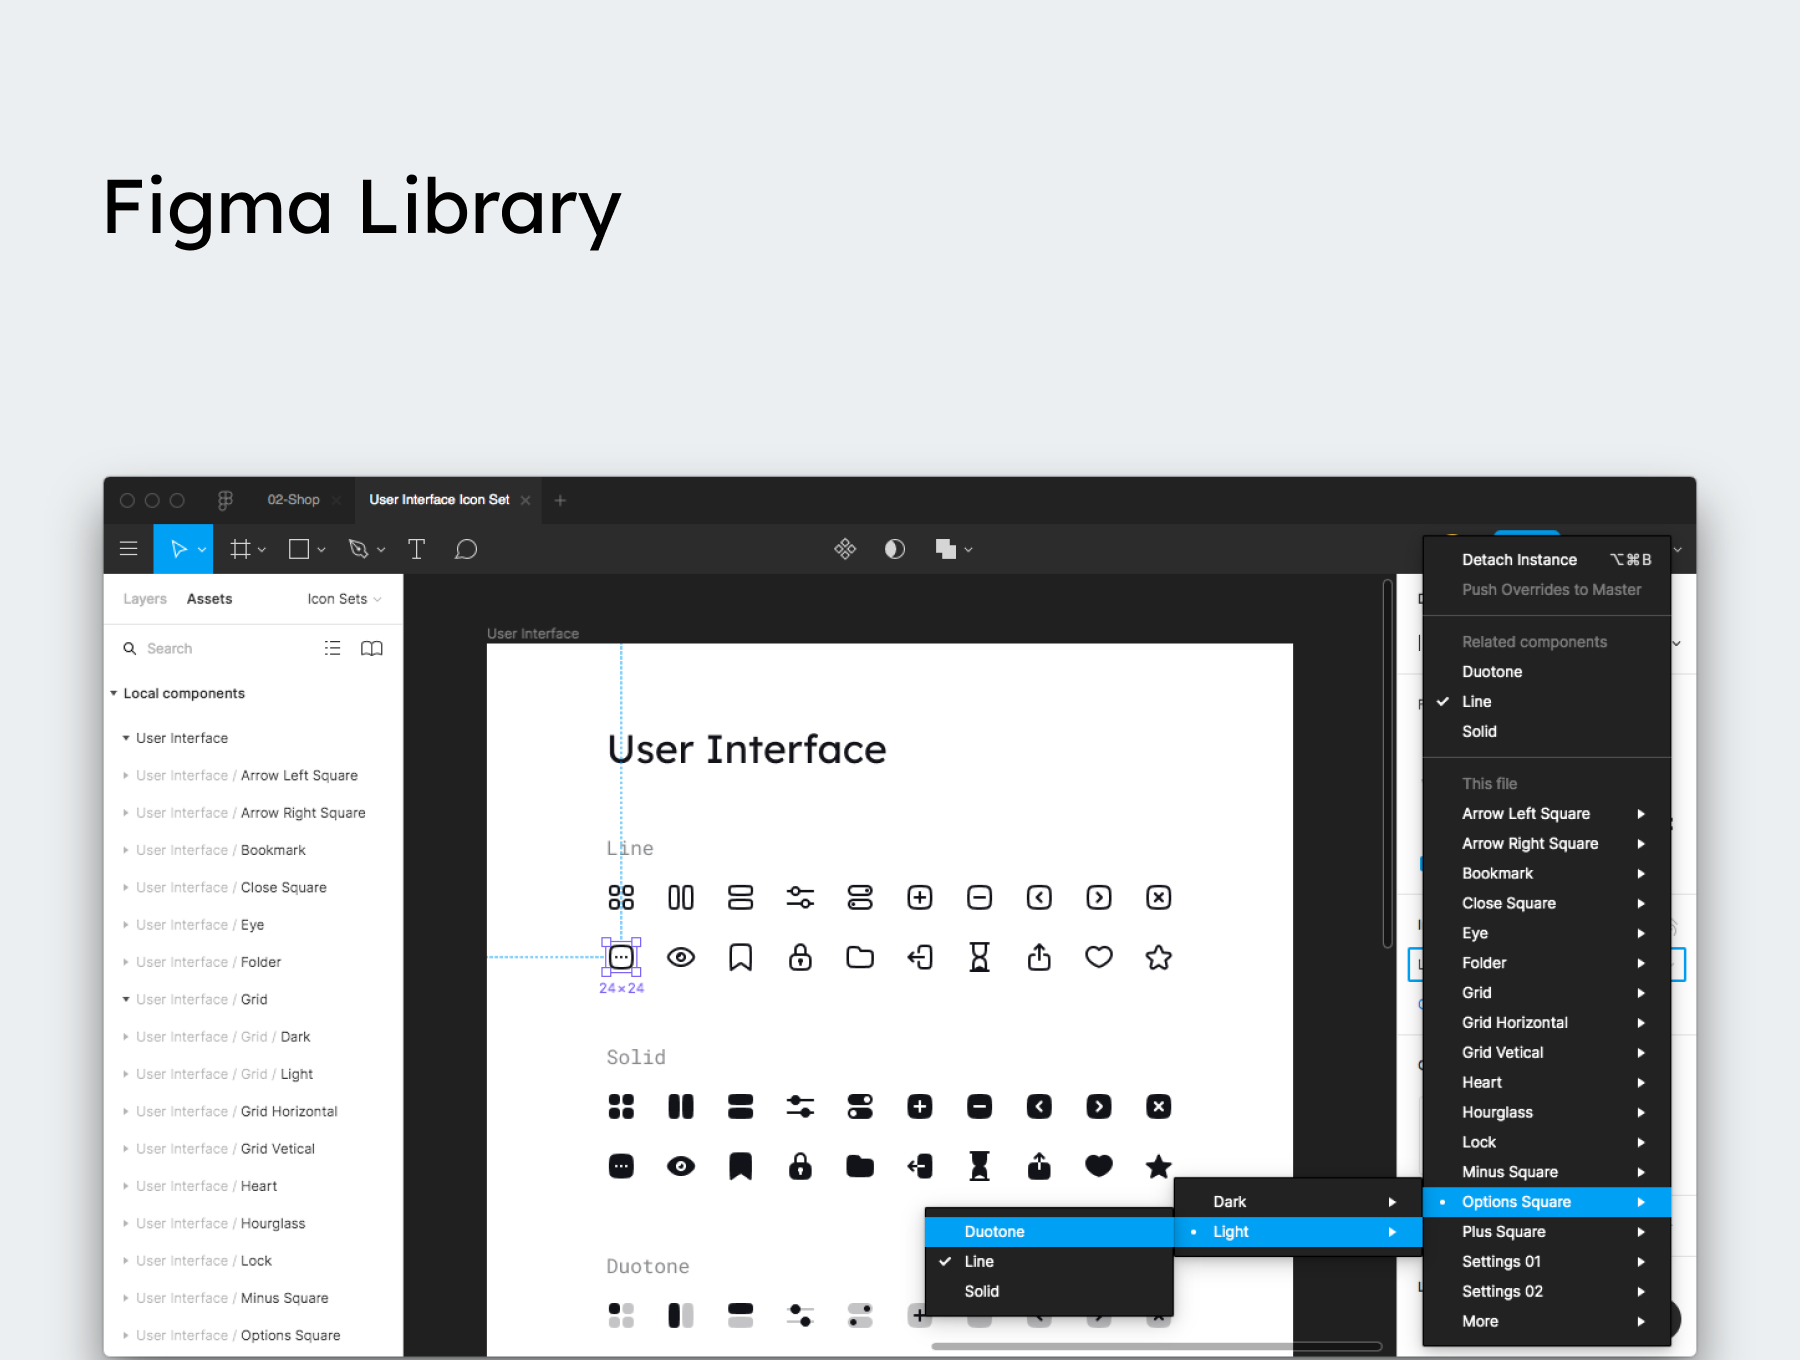Select the Frame tool
1800x1360 pixels.
[x=240, y=549]
